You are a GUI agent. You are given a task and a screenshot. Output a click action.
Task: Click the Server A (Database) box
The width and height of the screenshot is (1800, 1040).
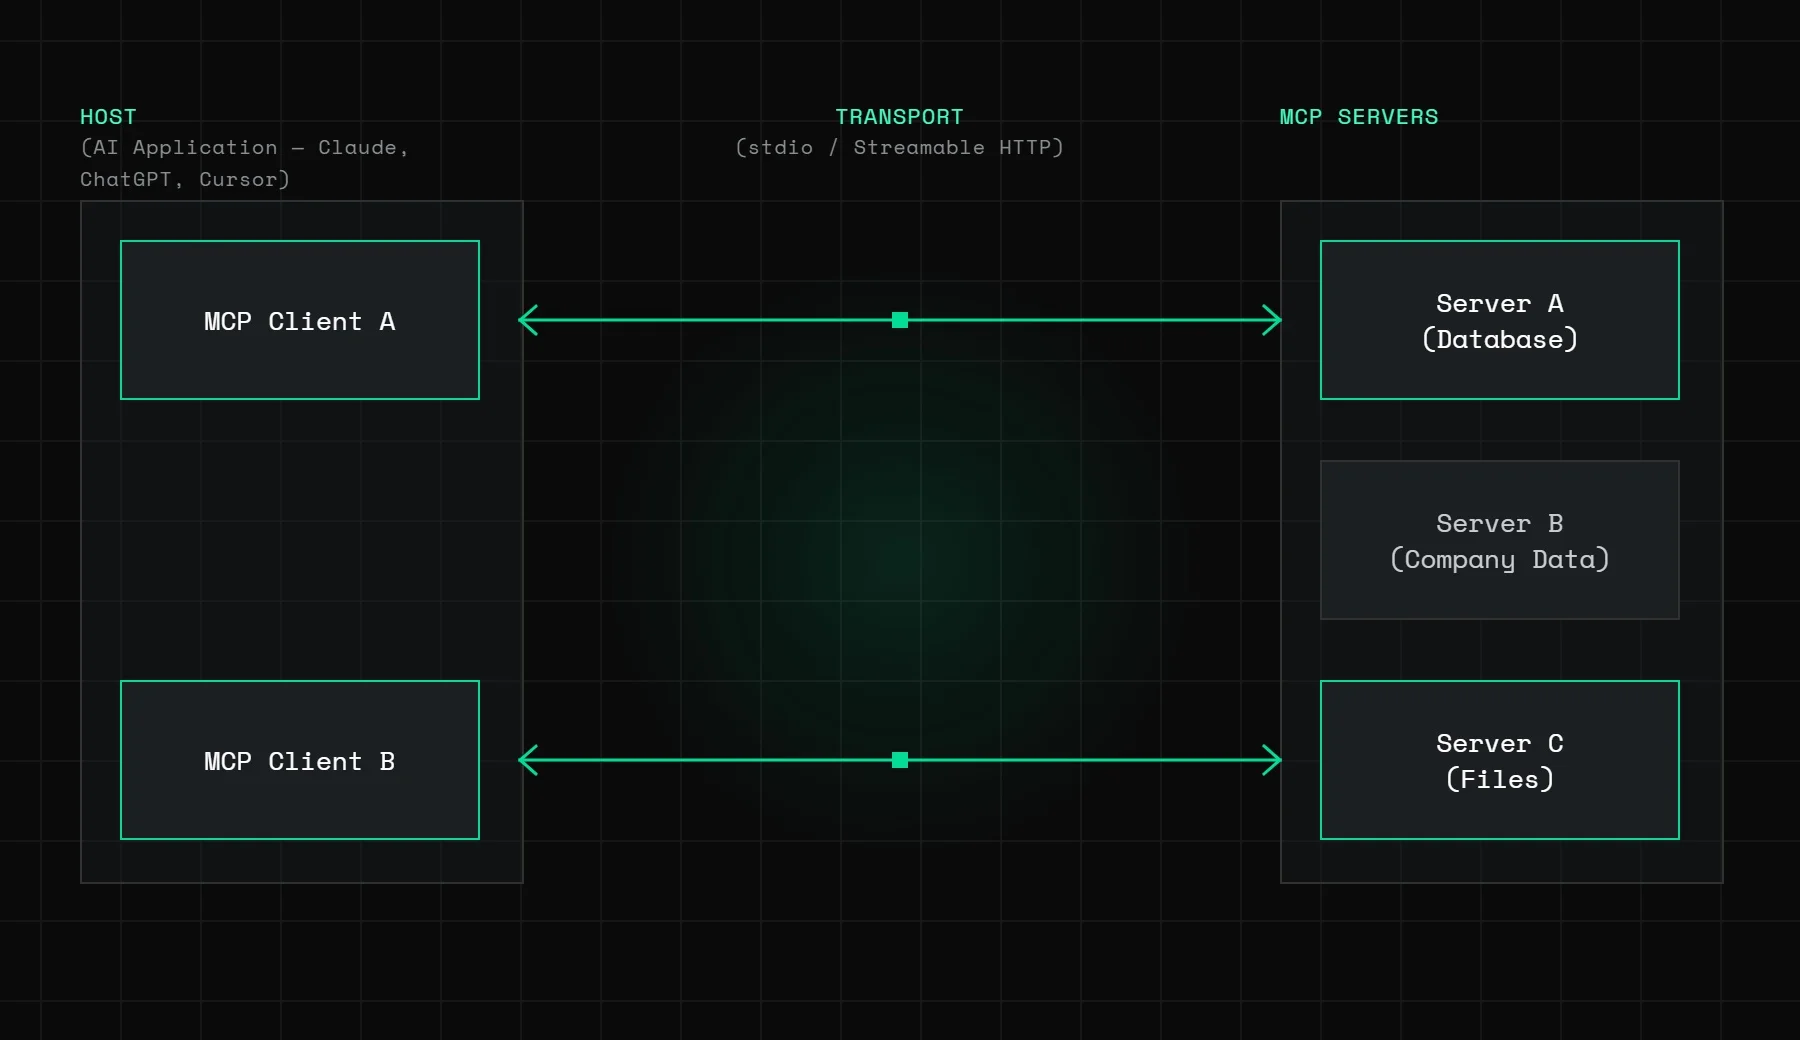click(x=1500, y=320)
